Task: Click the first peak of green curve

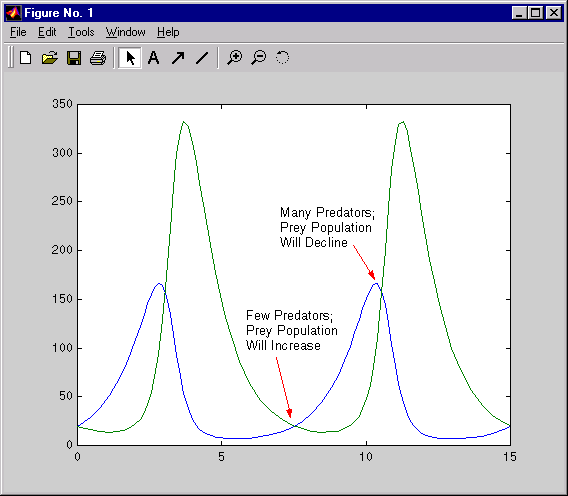Action: coord(184,122)
